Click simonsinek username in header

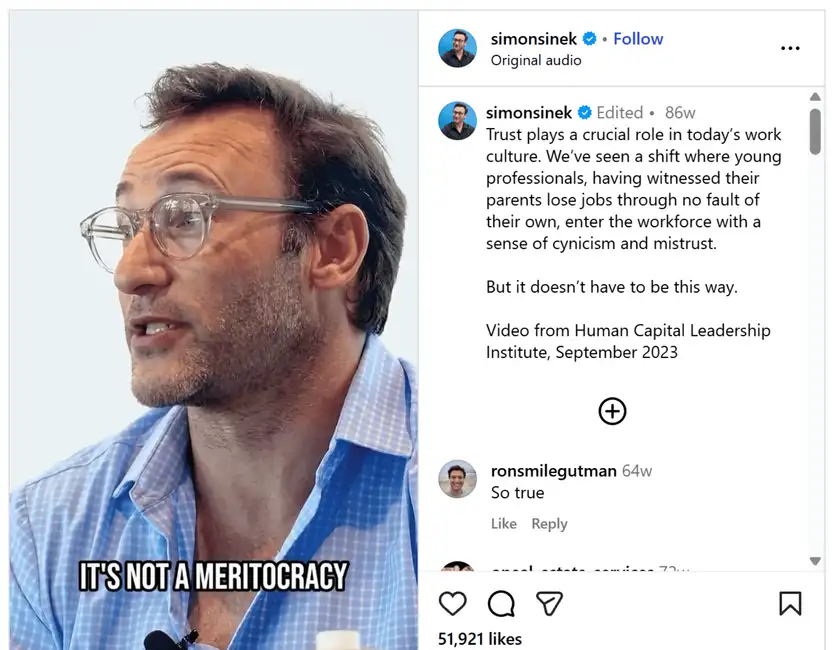click(x=534, y=39)
